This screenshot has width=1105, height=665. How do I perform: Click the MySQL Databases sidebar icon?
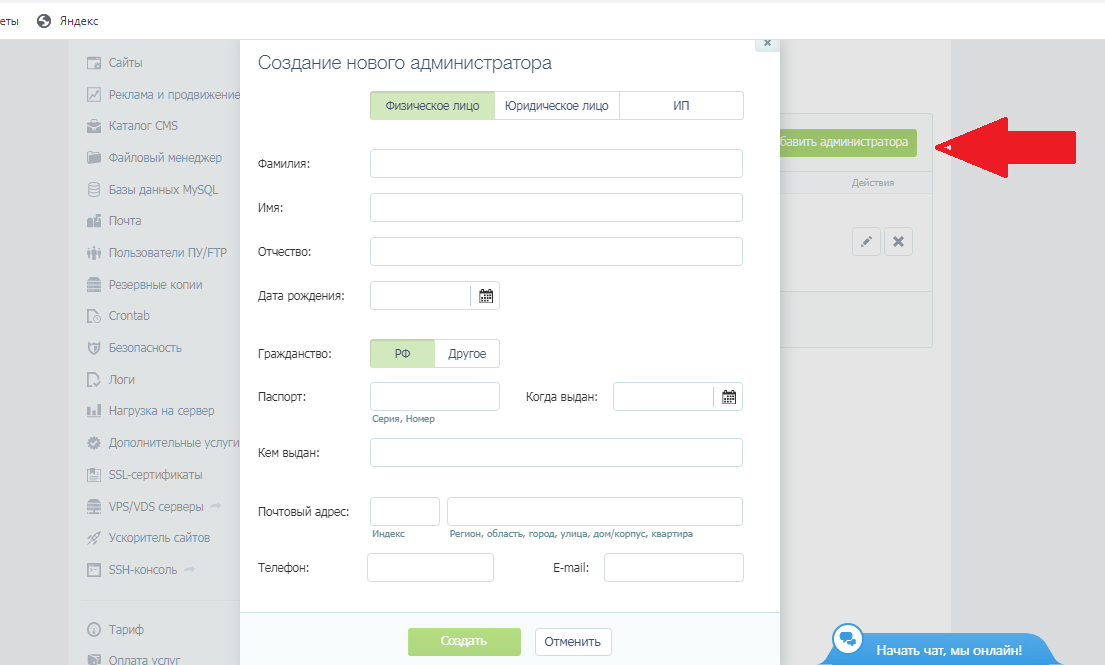pyautogui.click(x=94, y=189)
